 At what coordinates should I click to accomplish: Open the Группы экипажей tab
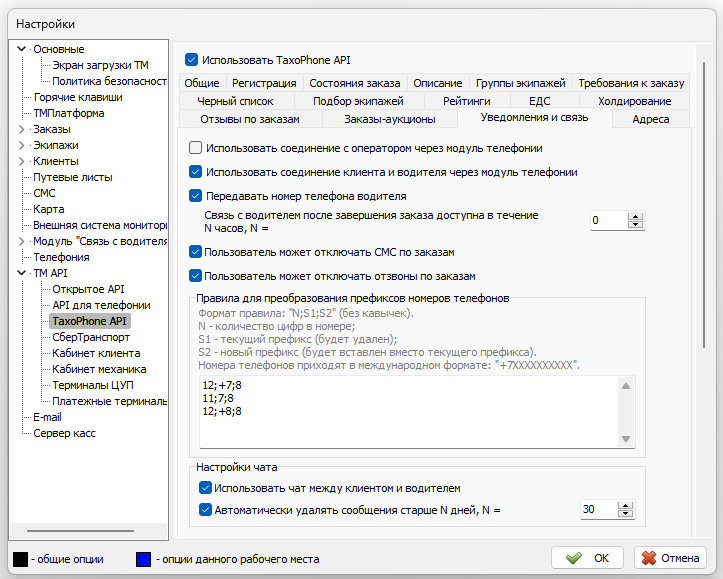521,83
